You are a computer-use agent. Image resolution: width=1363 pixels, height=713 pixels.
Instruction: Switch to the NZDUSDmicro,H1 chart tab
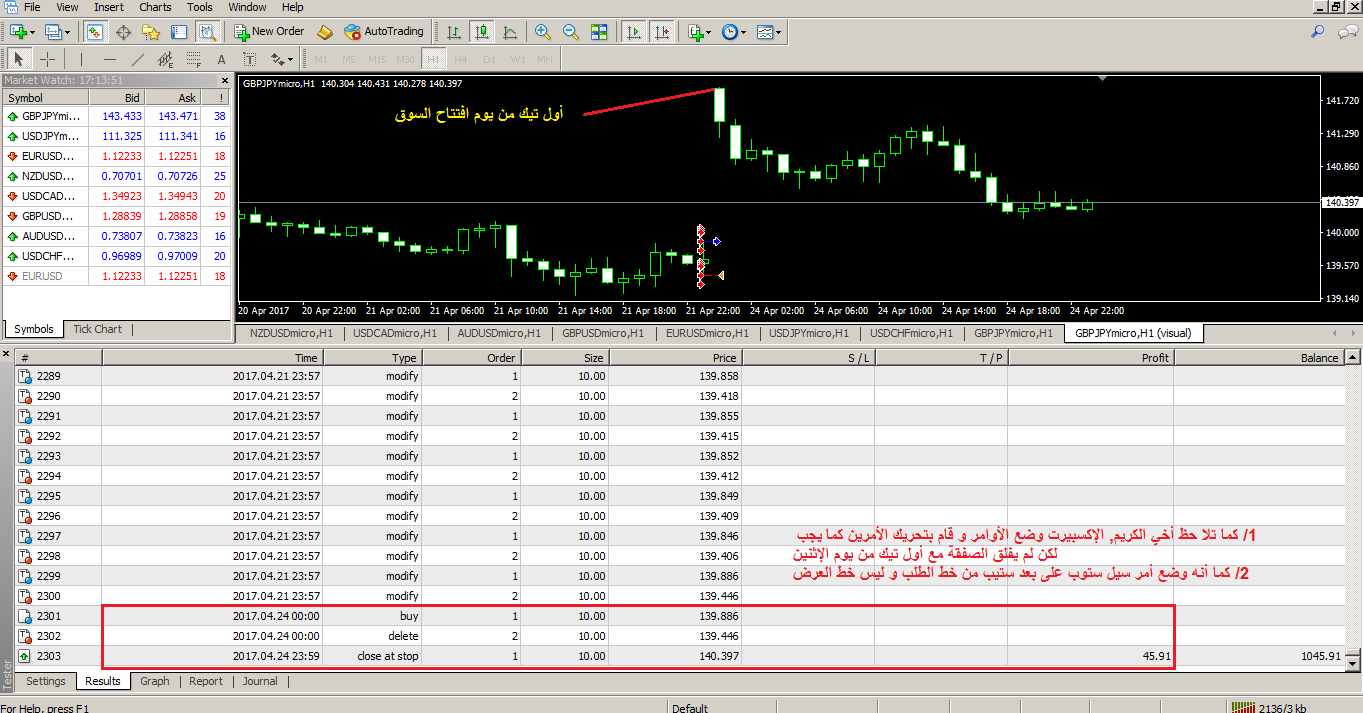(291, 333)
